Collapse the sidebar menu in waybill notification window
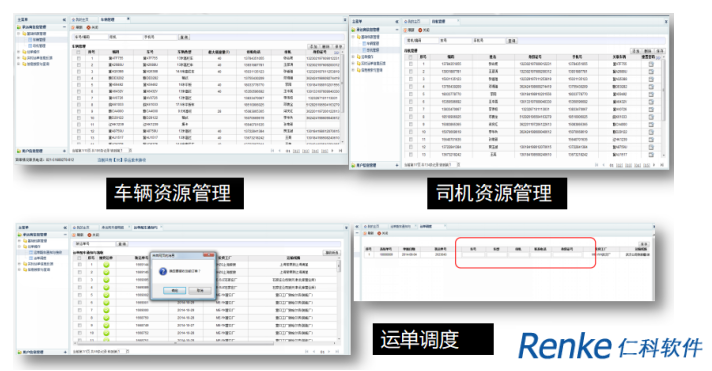Screen dimensions: 712x371 click(x=65, y=228)
